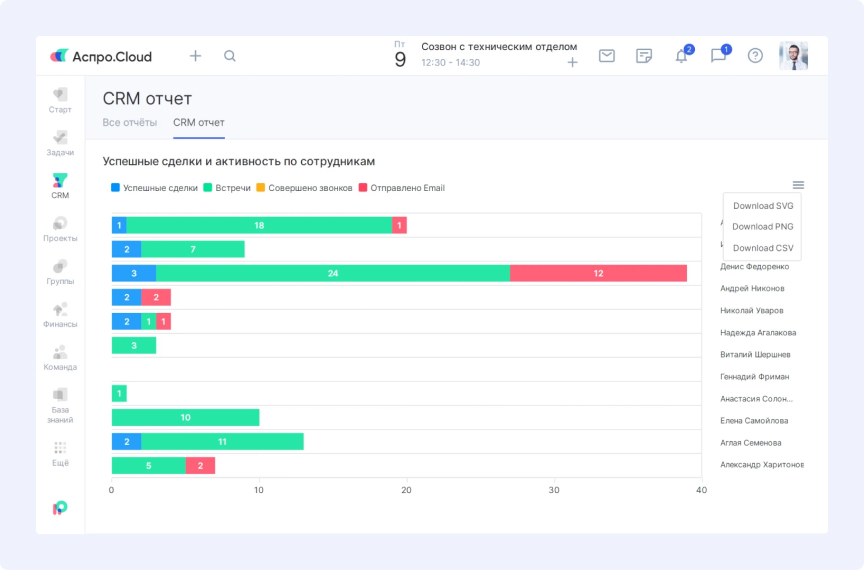Image resolution: width=864 pixels, height=570 pixels.
Task: Select Download PNG menu option
Action: (x=762, y=227)
